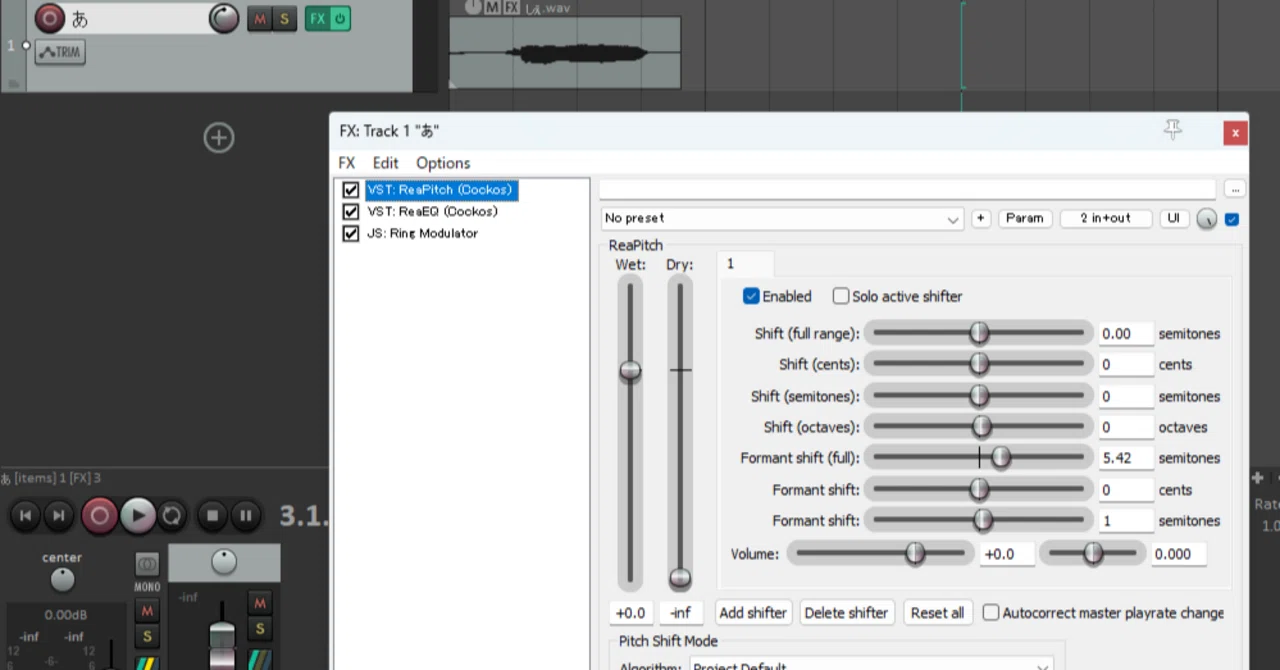Open the FX menu in FX window
This screenshot has height=670, width=1280.
346,163
